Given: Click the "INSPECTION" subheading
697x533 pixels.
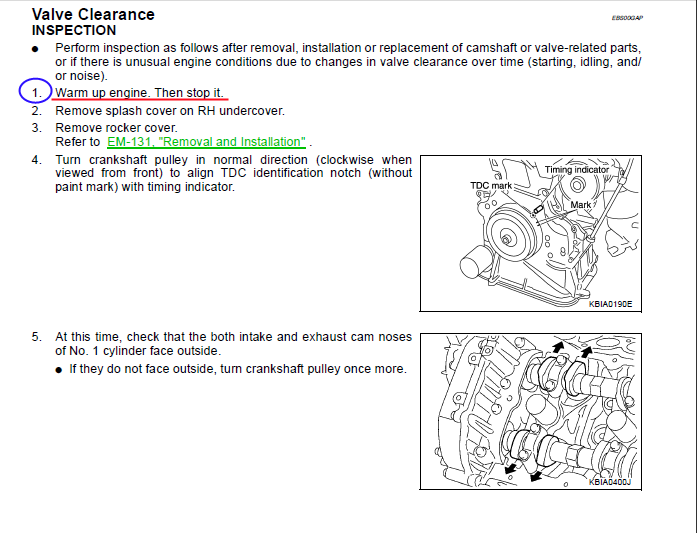Looking at the screenshot, I should point(74,30).
